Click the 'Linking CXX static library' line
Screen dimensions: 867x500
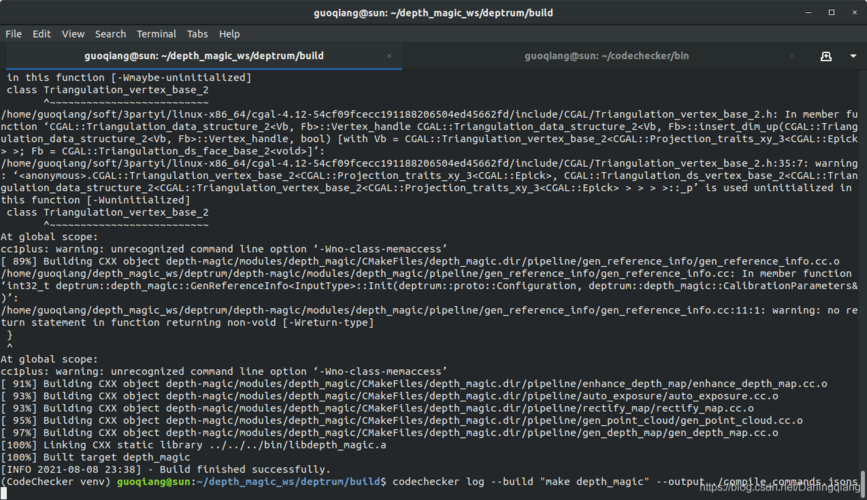click(x=194, y=445)
